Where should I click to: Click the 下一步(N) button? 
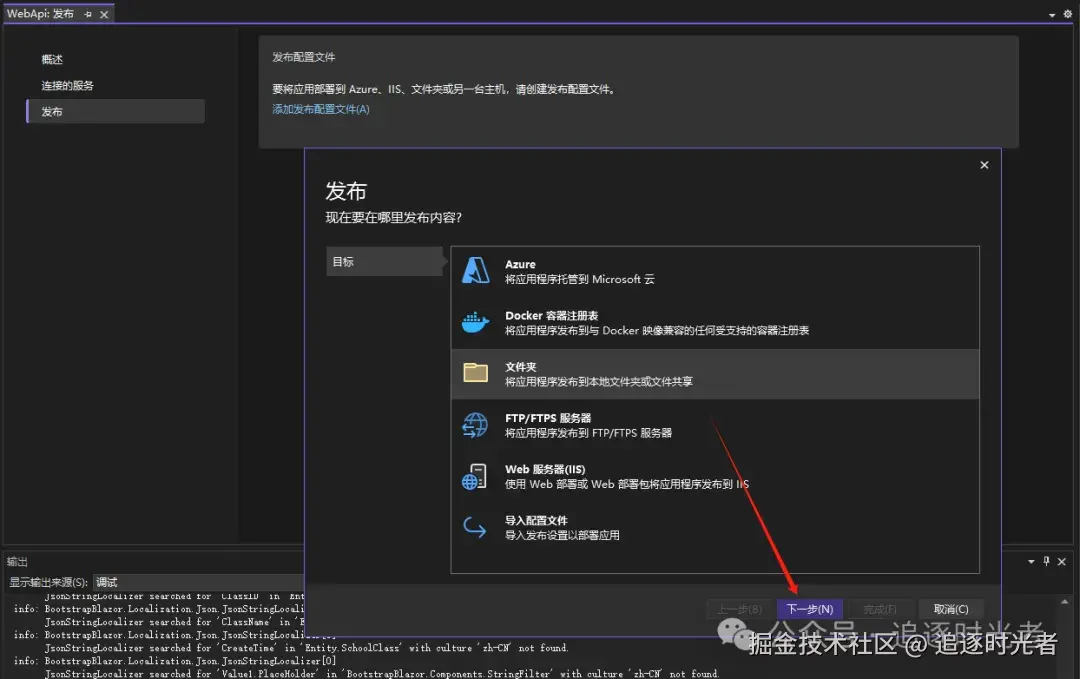[810, 609]
